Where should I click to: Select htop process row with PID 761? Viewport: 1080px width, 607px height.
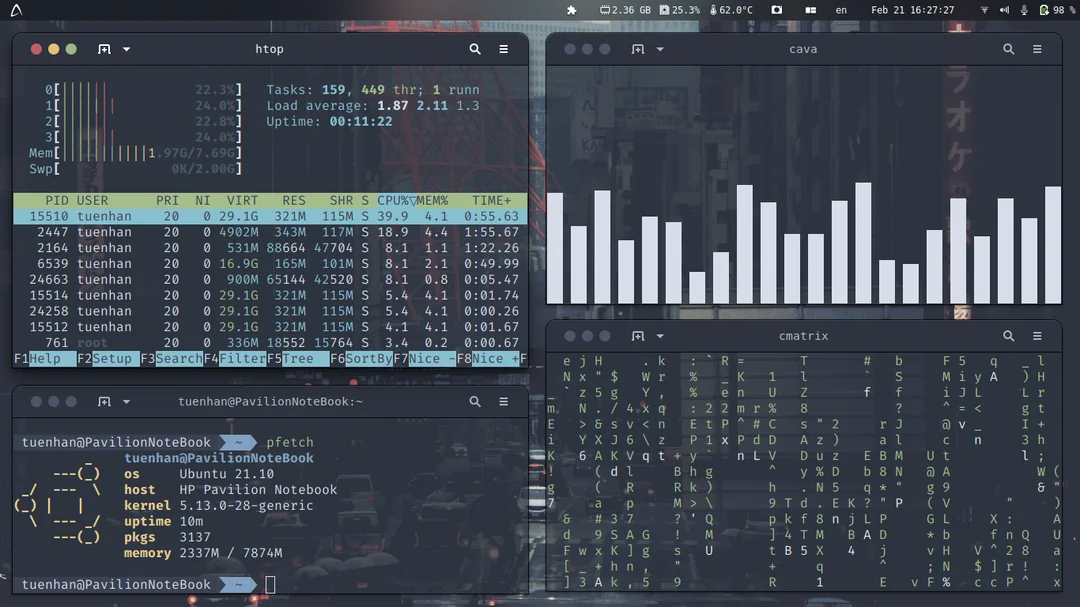pyautogui.click(x=270, y=343)
